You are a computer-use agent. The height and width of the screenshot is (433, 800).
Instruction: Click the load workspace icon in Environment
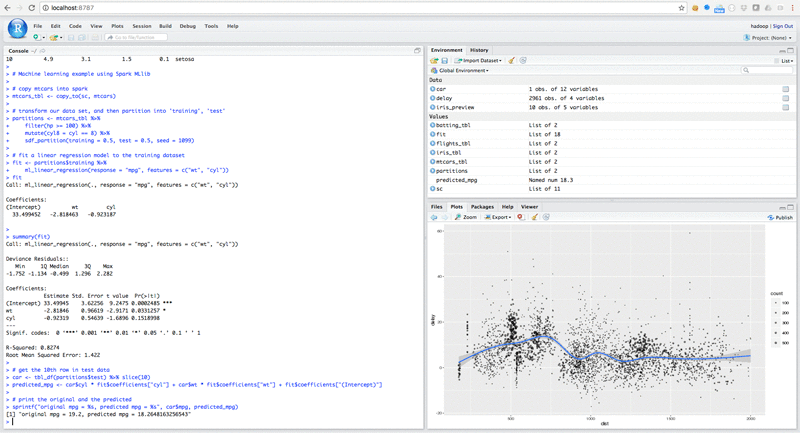[x=435, y=61]
